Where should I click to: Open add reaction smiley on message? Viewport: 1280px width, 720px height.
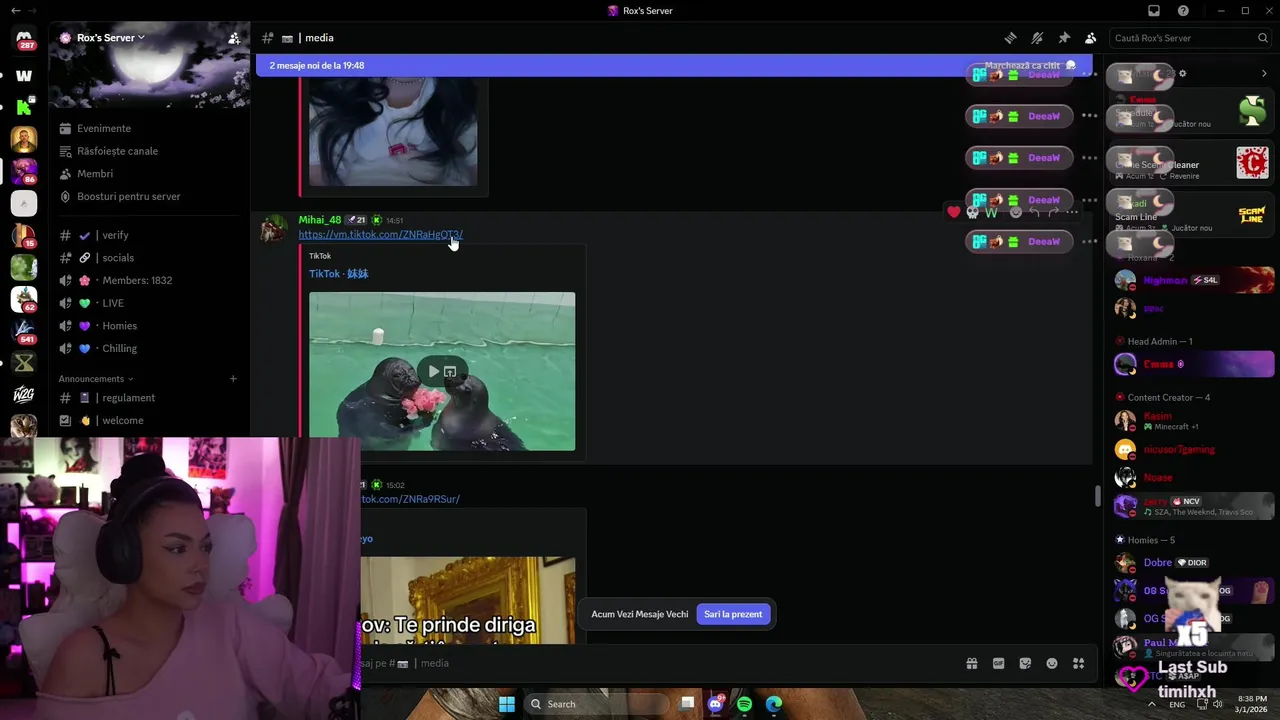pyautogui.click(x=1016, y=212)
